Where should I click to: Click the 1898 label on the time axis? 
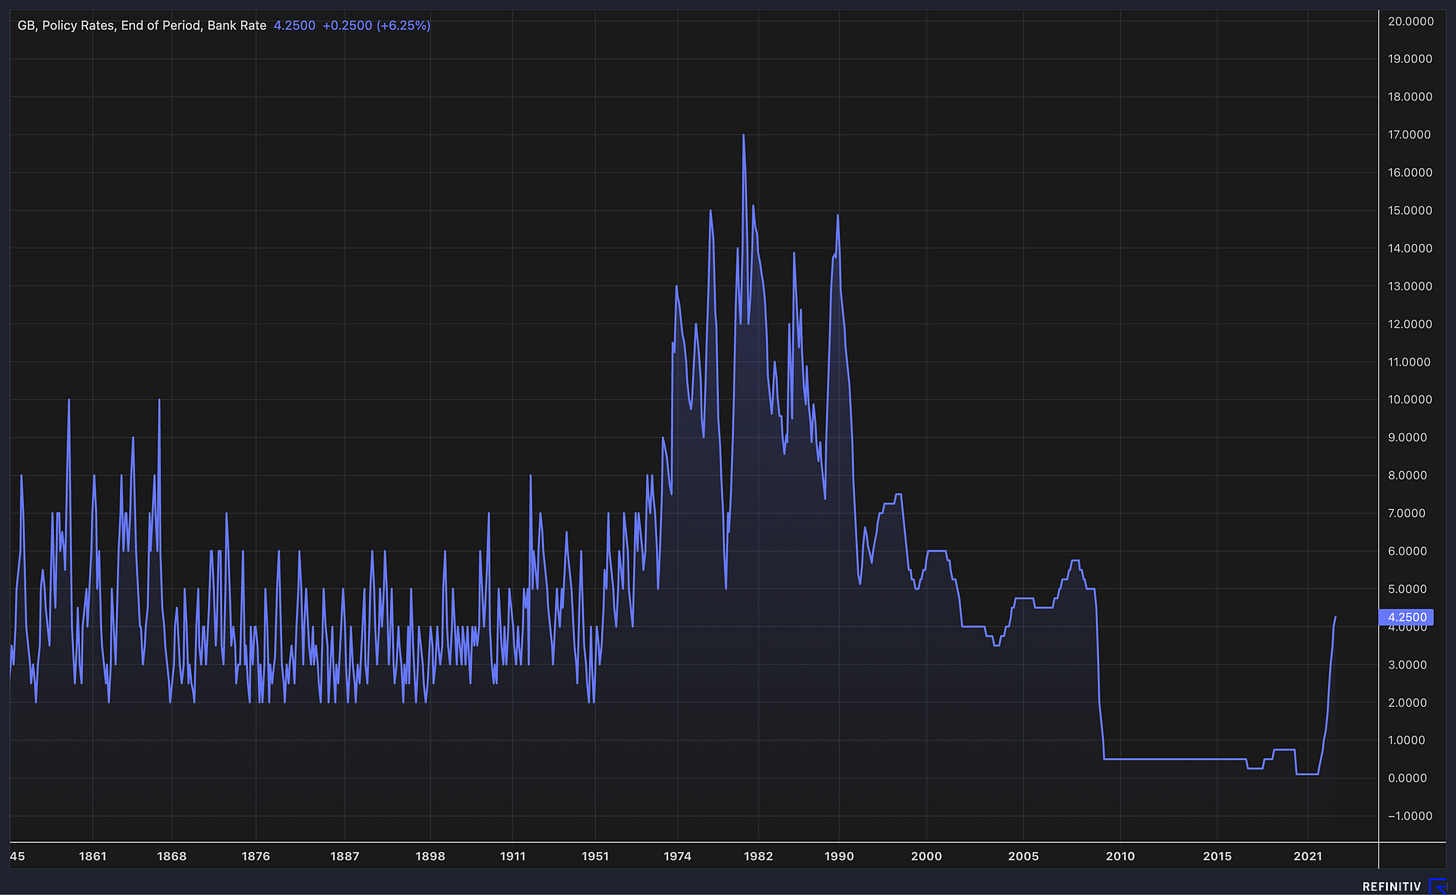click(x=430, y=857)
